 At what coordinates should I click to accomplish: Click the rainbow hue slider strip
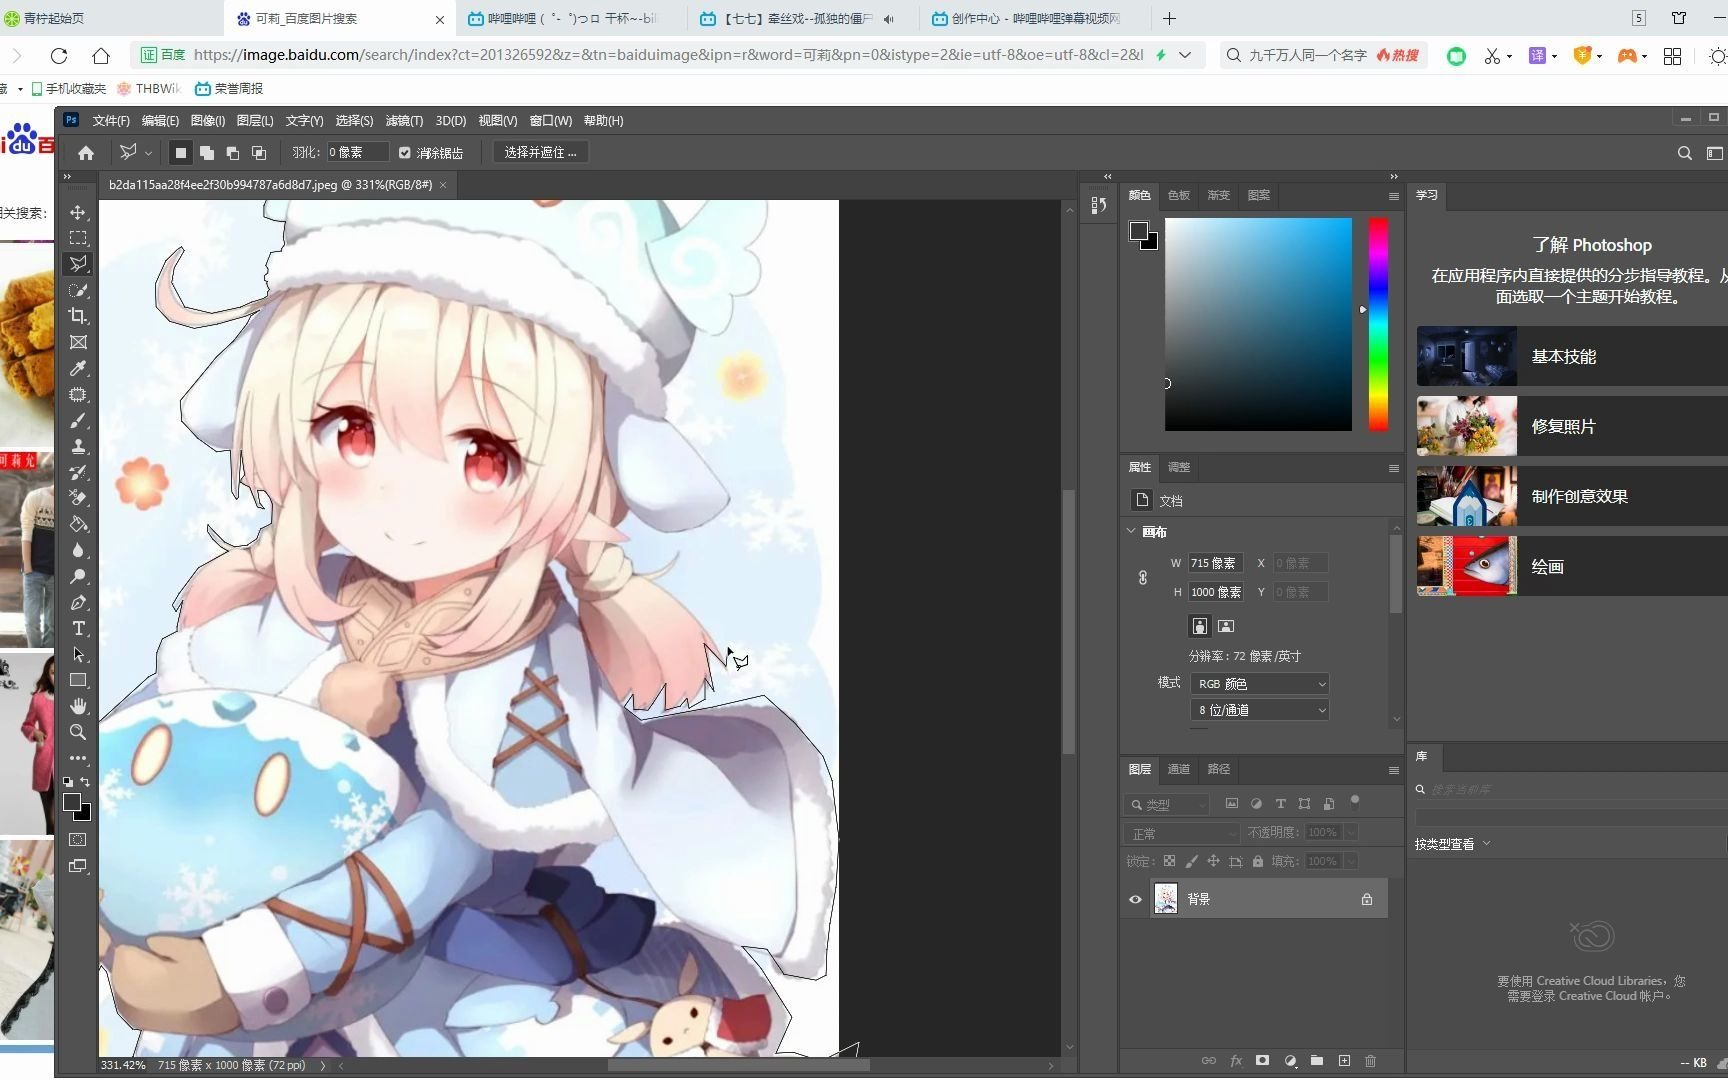coord(1378,324)
